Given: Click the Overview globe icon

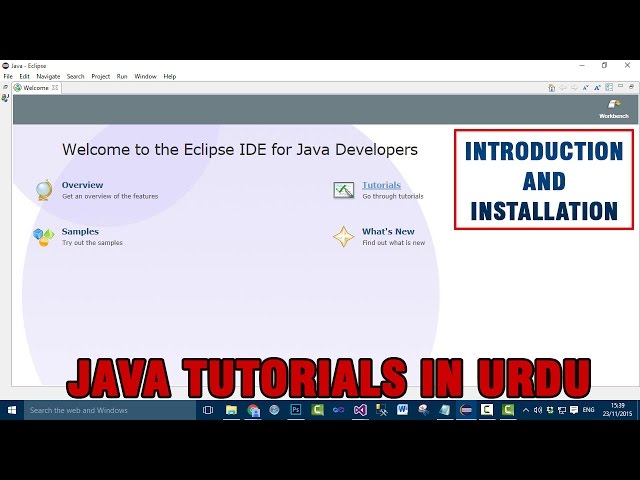Looking at the screenshot, I should click(44, 190).
